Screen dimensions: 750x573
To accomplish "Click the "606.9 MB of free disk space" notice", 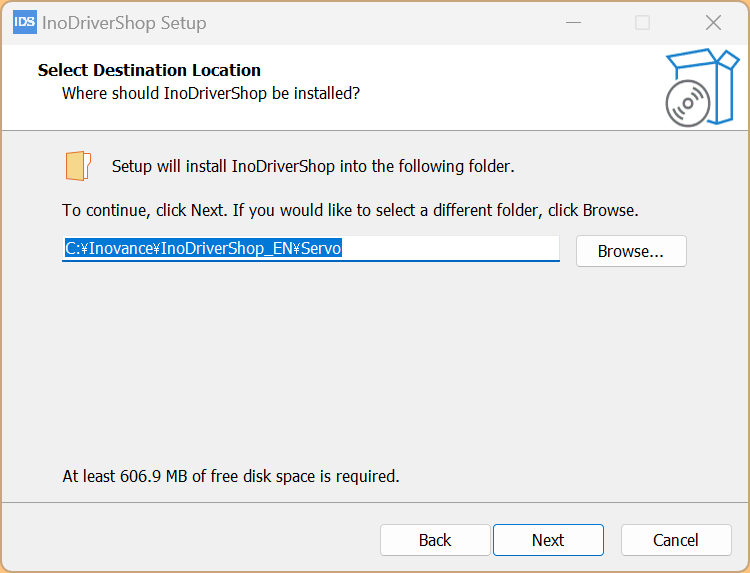I will coord(231,476).
